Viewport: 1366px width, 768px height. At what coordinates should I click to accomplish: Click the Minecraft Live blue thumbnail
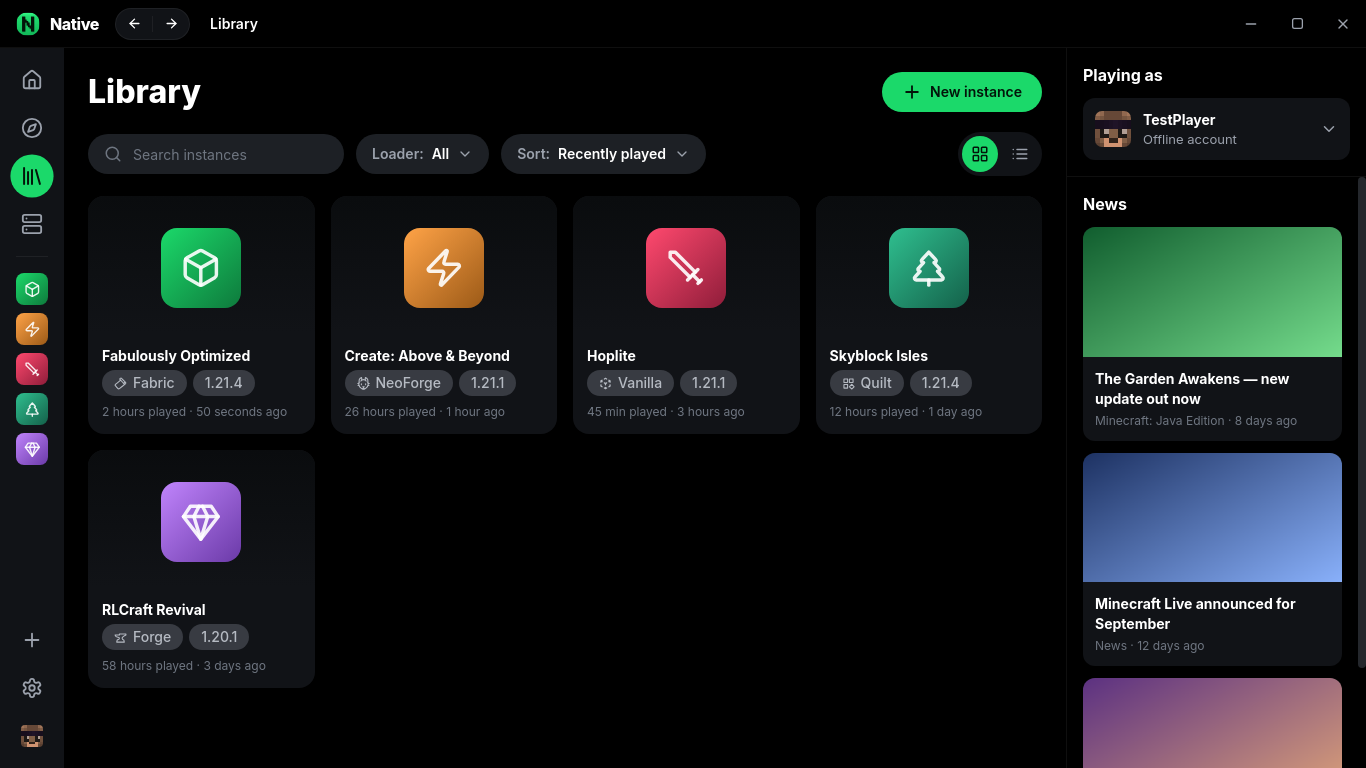[x=1212, y=517]
